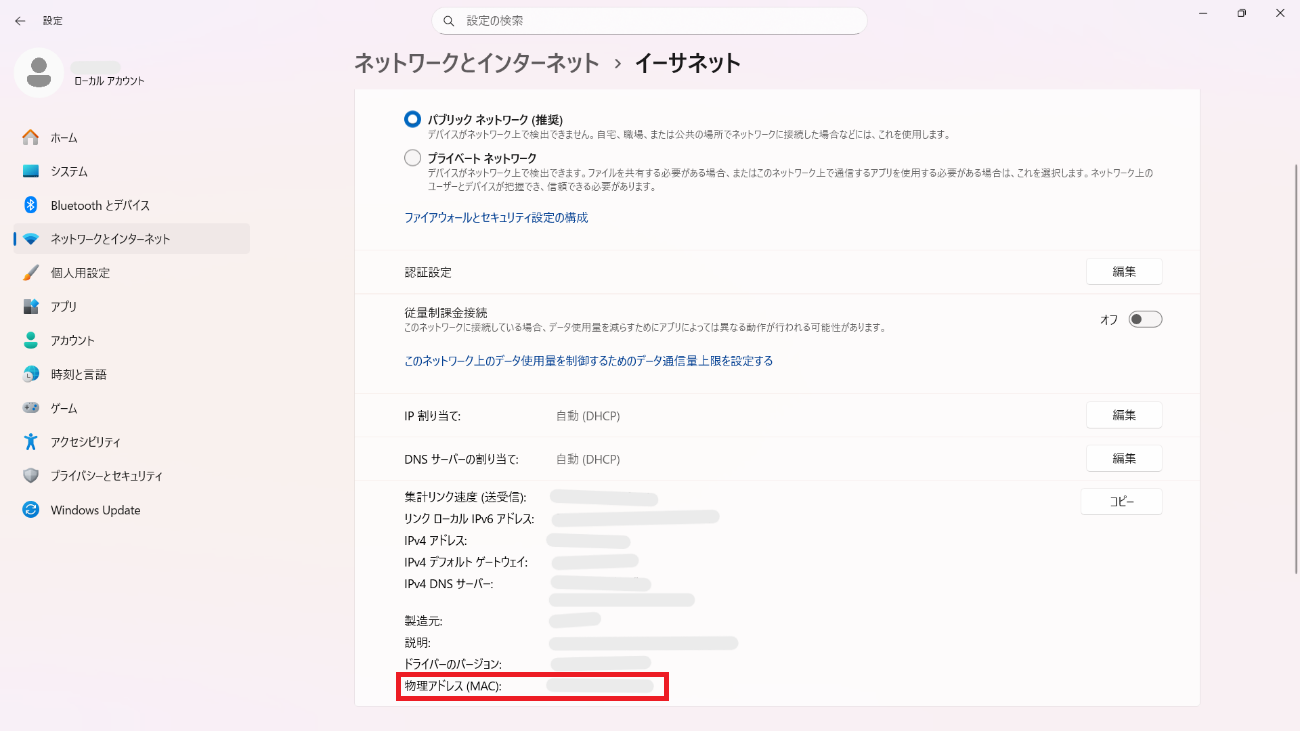The height and width of the screenshot is (731, 1300).
Task: Click the Windows Update icon
Action: click(x=31, y=510)
